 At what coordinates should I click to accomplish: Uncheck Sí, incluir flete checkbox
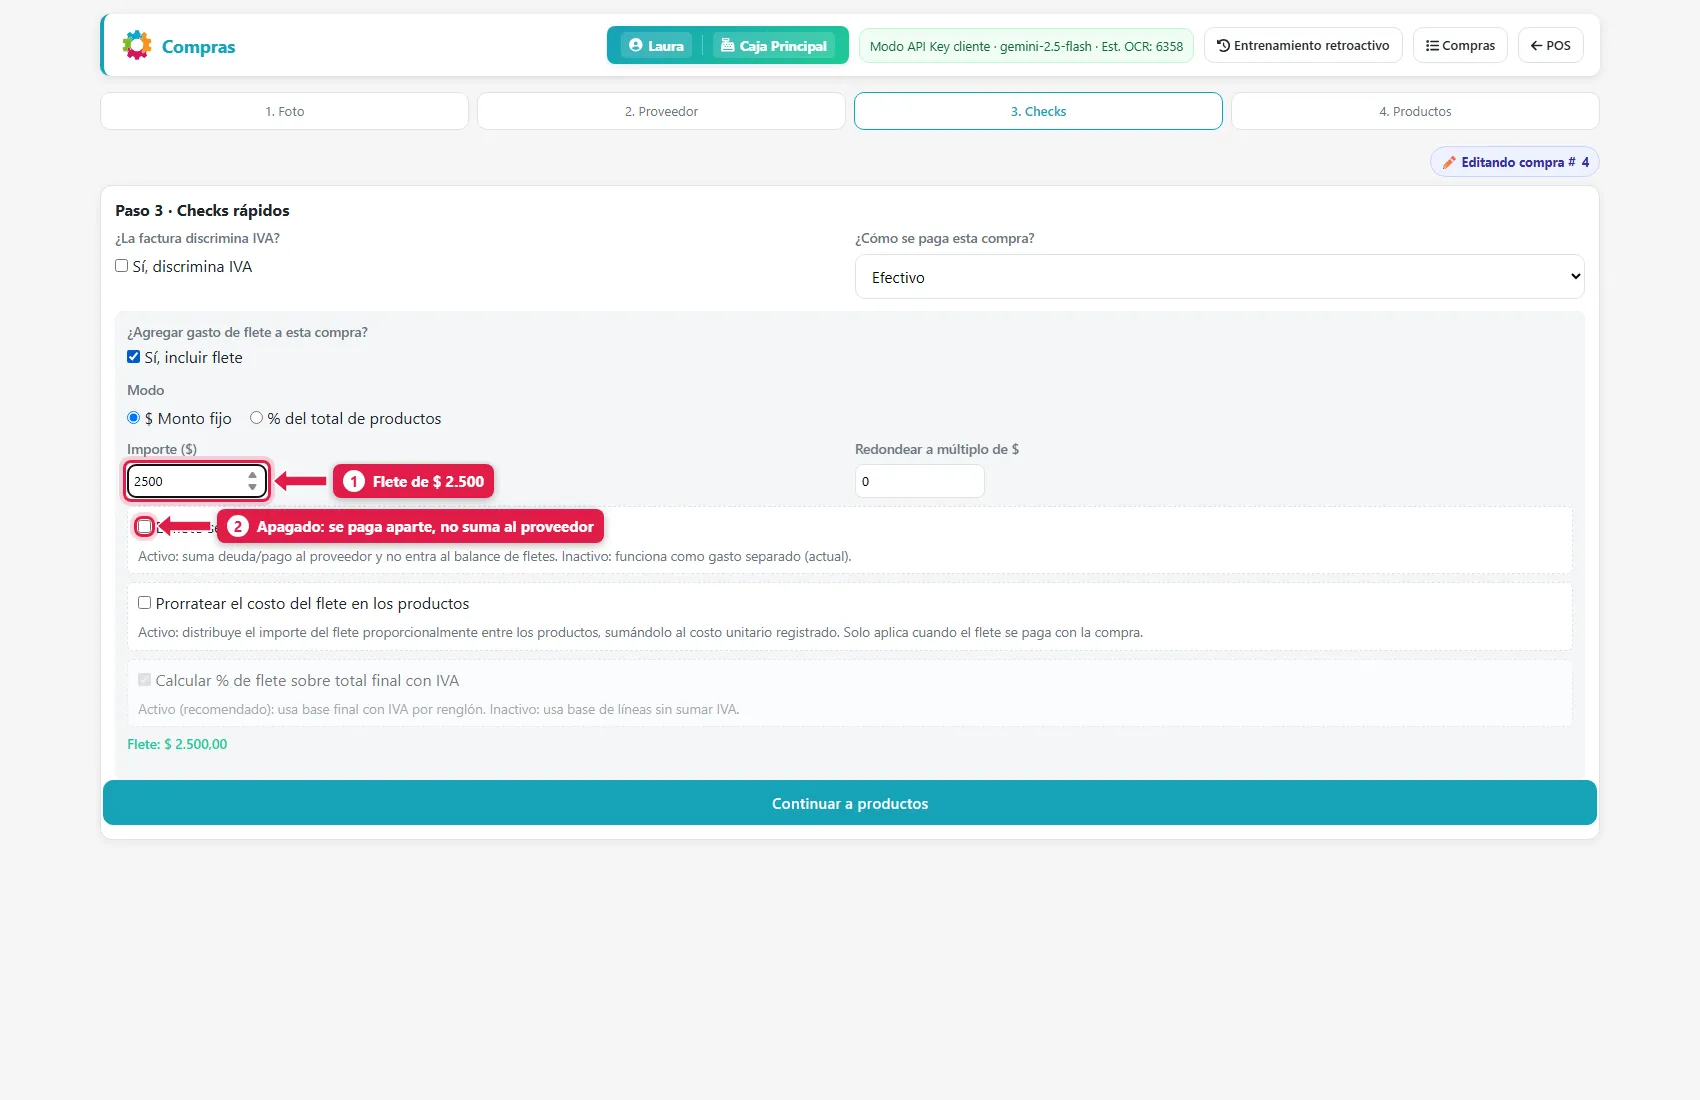pyautogui.click(x=133, y=357)
